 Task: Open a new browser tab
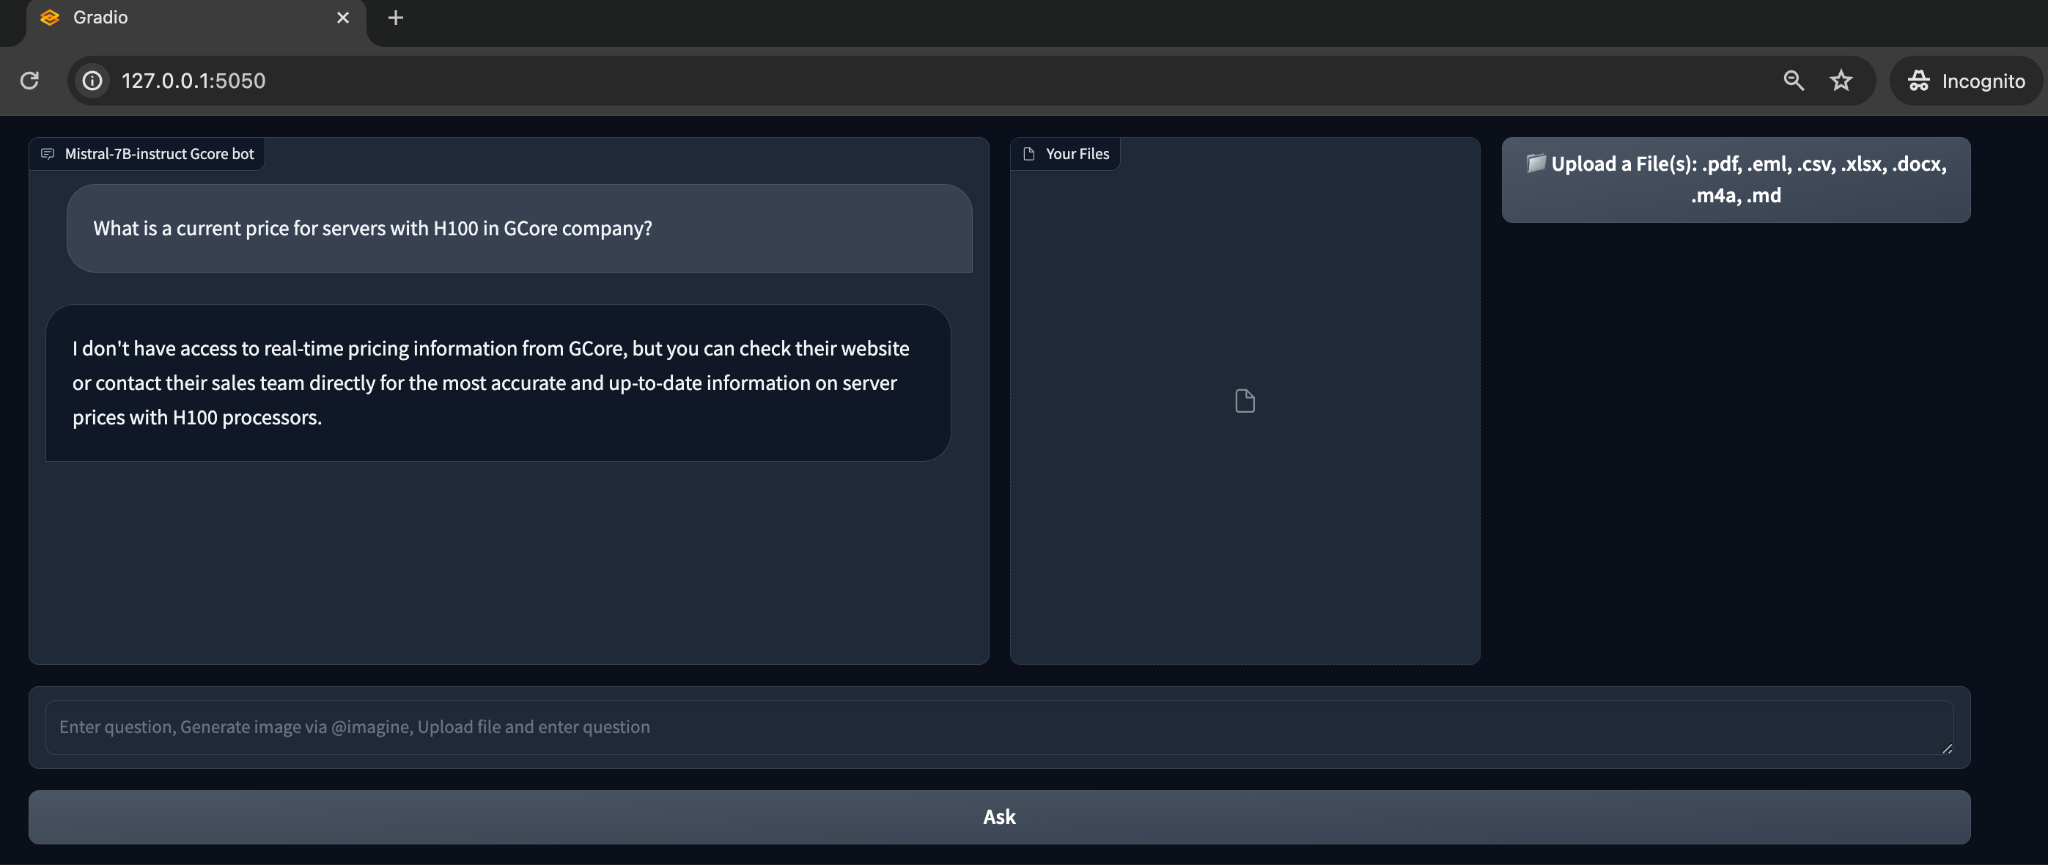pyautogui.click(x=395, y=18)
